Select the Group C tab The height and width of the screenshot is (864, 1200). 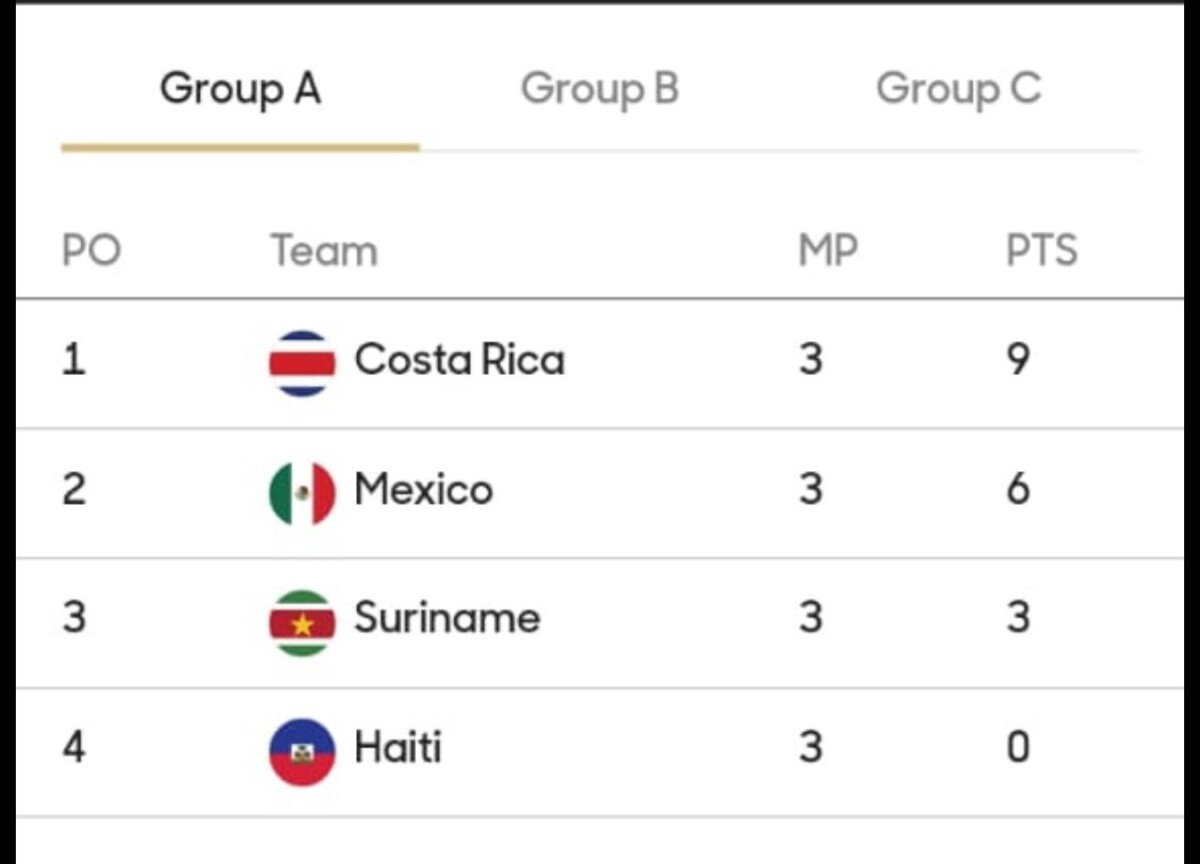click(958, 89)
